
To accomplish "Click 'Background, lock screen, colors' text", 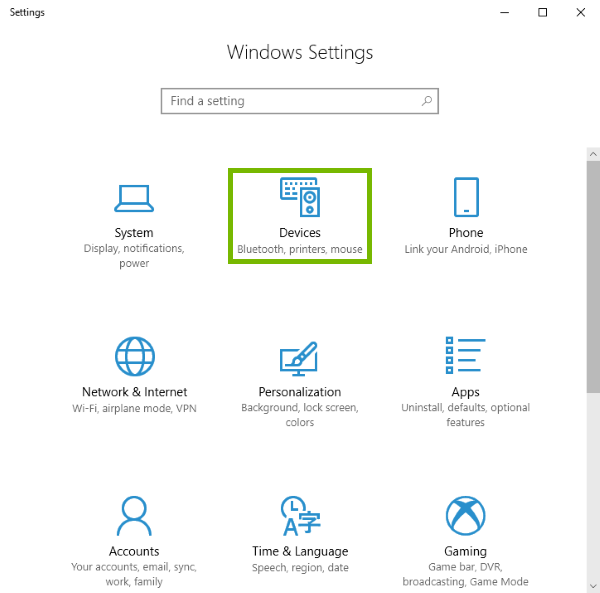I will (x=300, y=415).
